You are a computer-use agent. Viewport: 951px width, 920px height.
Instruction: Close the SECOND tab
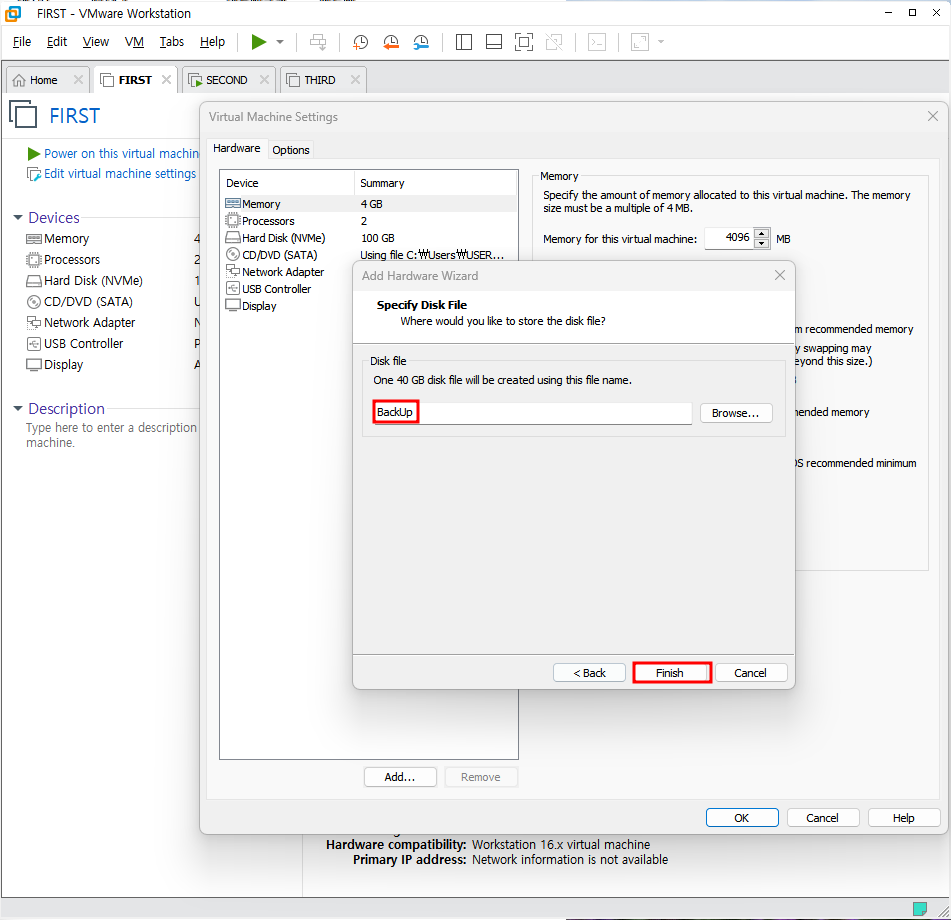[264, 79]
